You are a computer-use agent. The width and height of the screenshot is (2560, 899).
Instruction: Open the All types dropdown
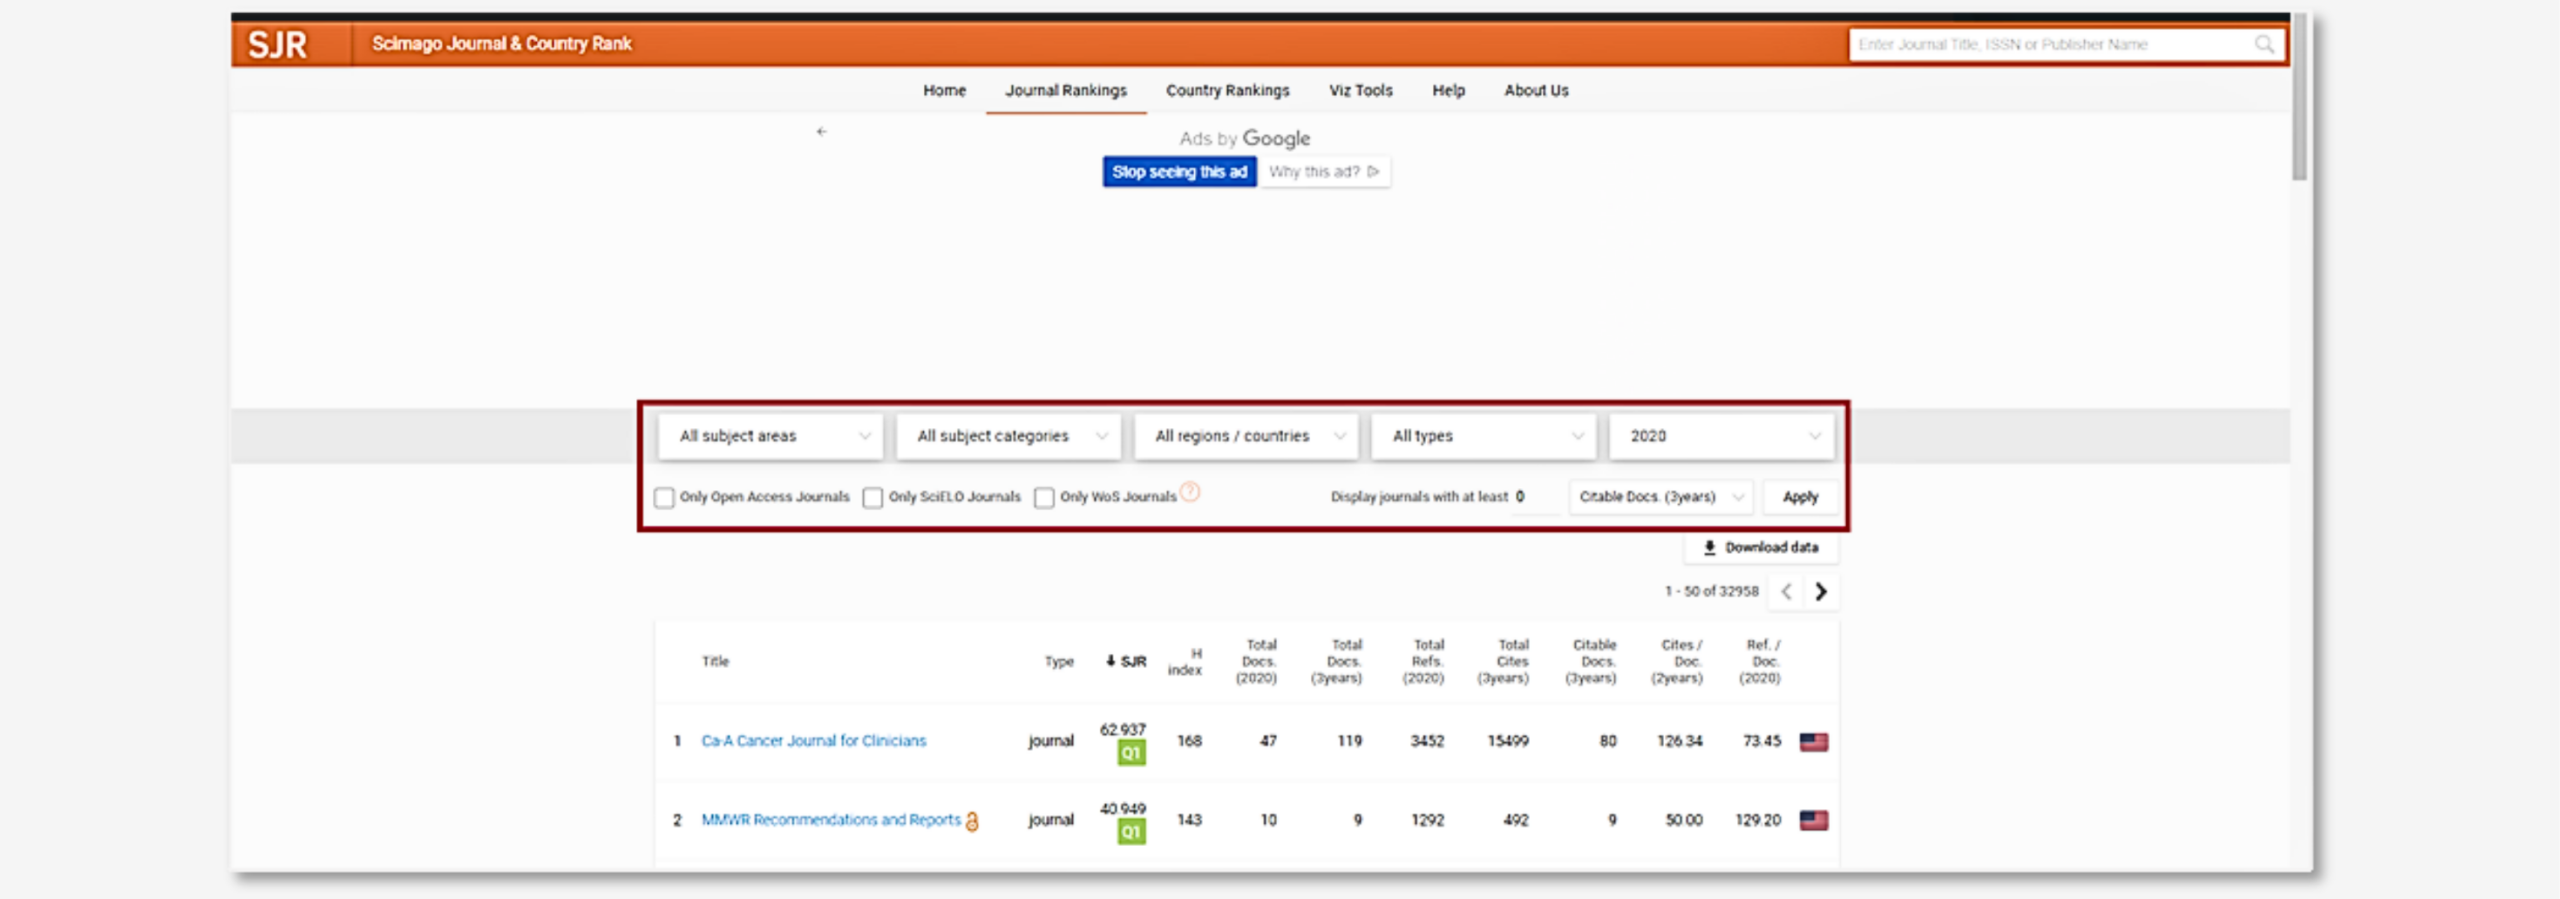(x=1484, y=436)
